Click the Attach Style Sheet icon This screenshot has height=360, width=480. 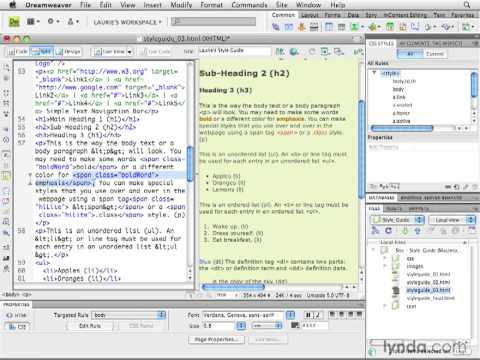[449, 187]
